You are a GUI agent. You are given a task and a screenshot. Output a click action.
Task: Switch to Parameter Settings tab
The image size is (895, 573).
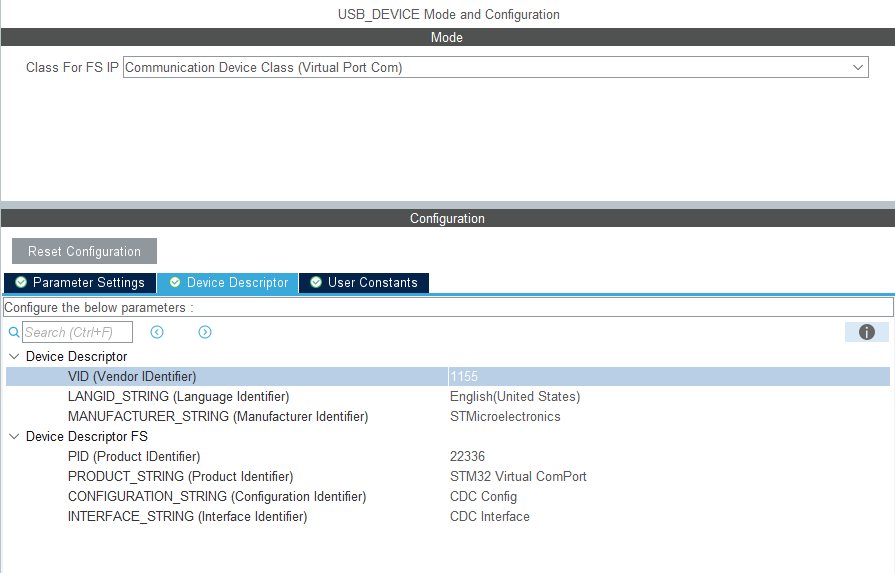(80, 283)
